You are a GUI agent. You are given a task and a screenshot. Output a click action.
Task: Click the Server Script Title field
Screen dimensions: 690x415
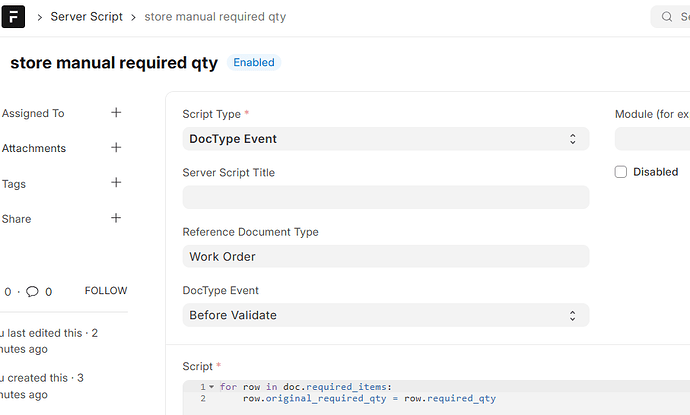(385, 197)
